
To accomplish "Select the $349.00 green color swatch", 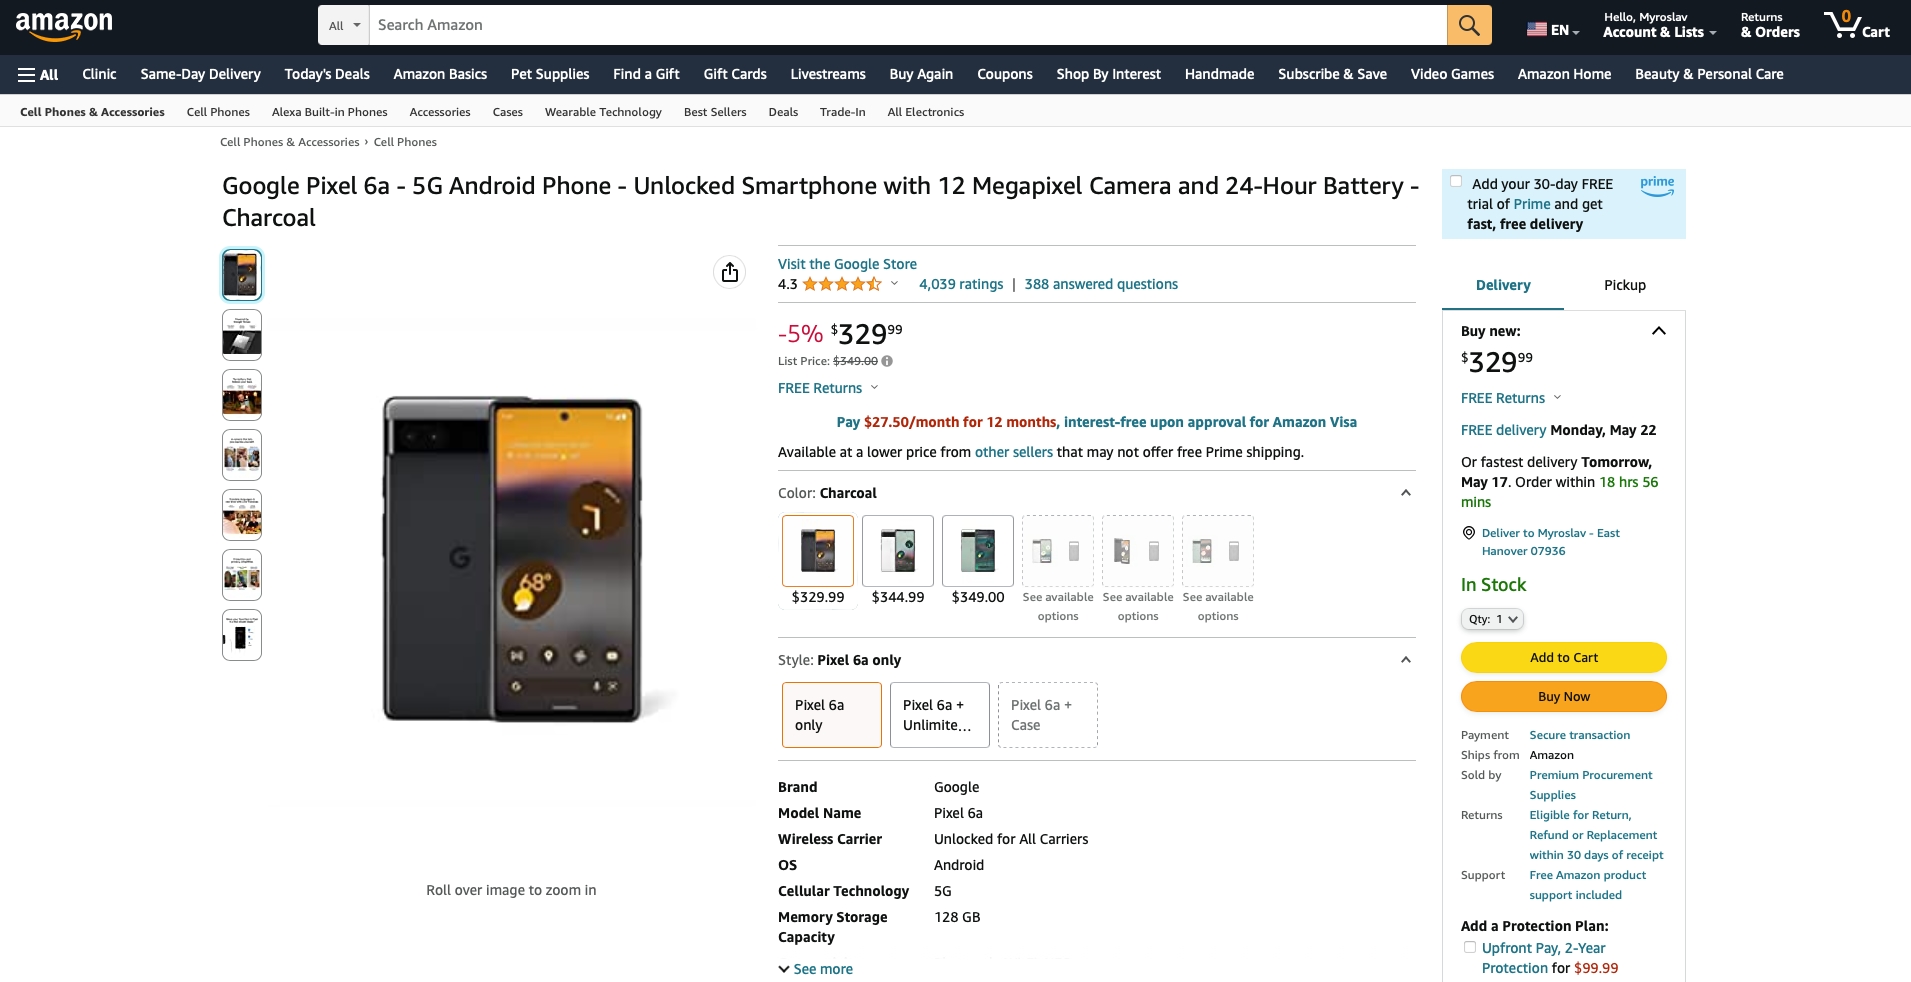I will click(978, 551).
